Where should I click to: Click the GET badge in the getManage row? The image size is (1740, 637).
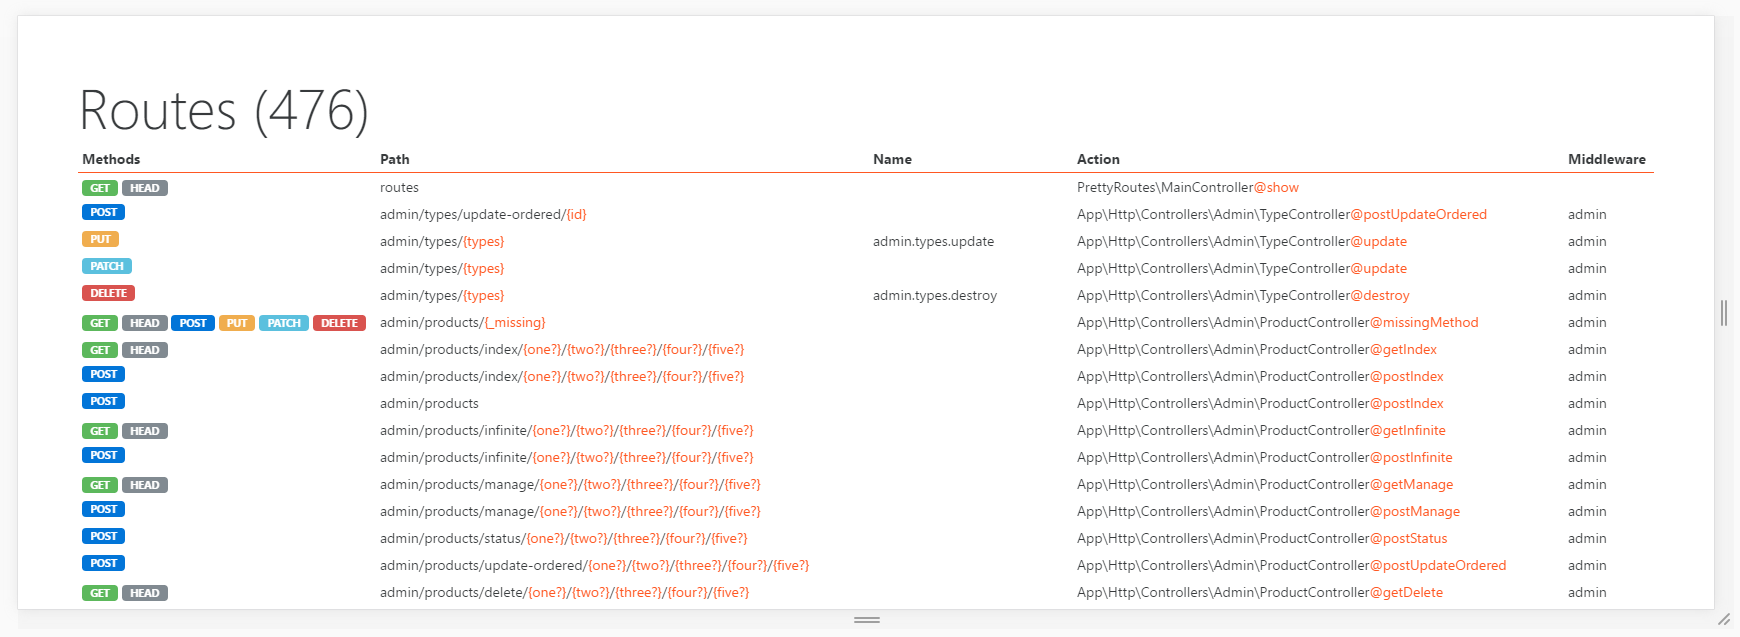[x=100, y=485]
